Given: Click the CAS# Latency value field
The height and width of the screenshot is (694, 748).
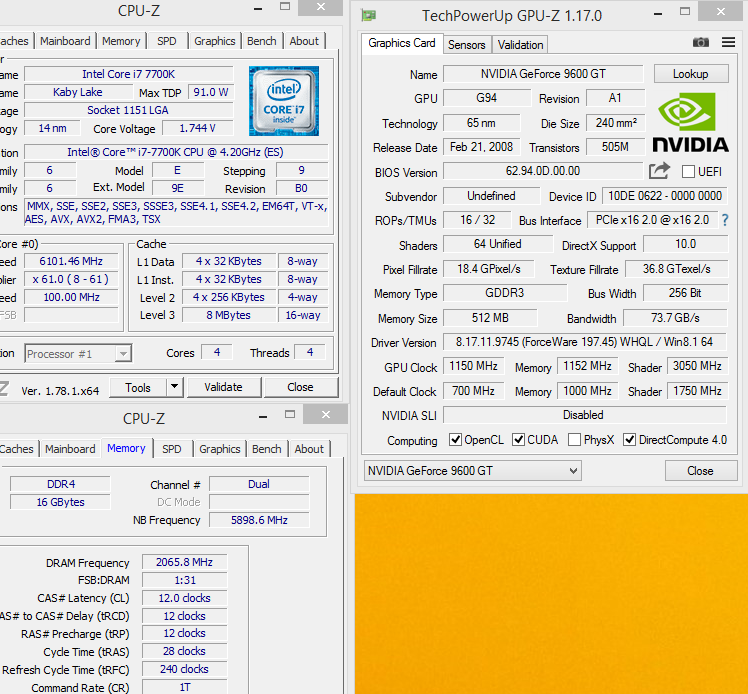Looking at the screenshot, I should (184, 598).
